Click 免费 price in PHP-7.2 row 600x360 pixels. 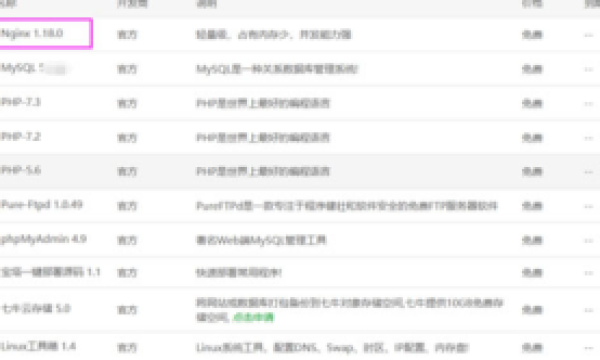coord(532,138)
